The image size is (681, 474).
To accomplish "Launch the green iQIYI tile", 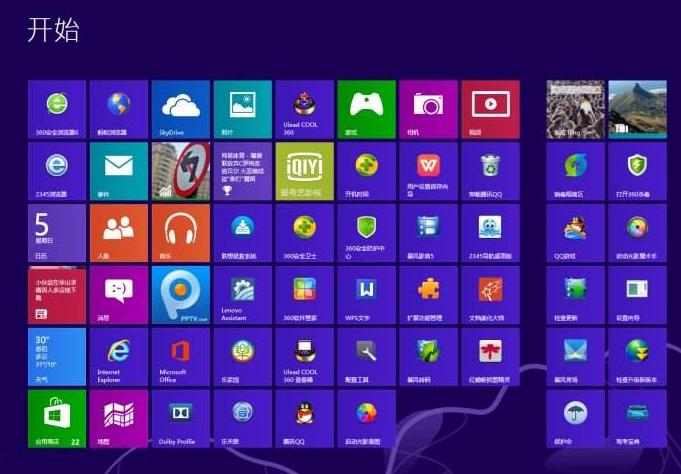I will click(x=305, y=172).
